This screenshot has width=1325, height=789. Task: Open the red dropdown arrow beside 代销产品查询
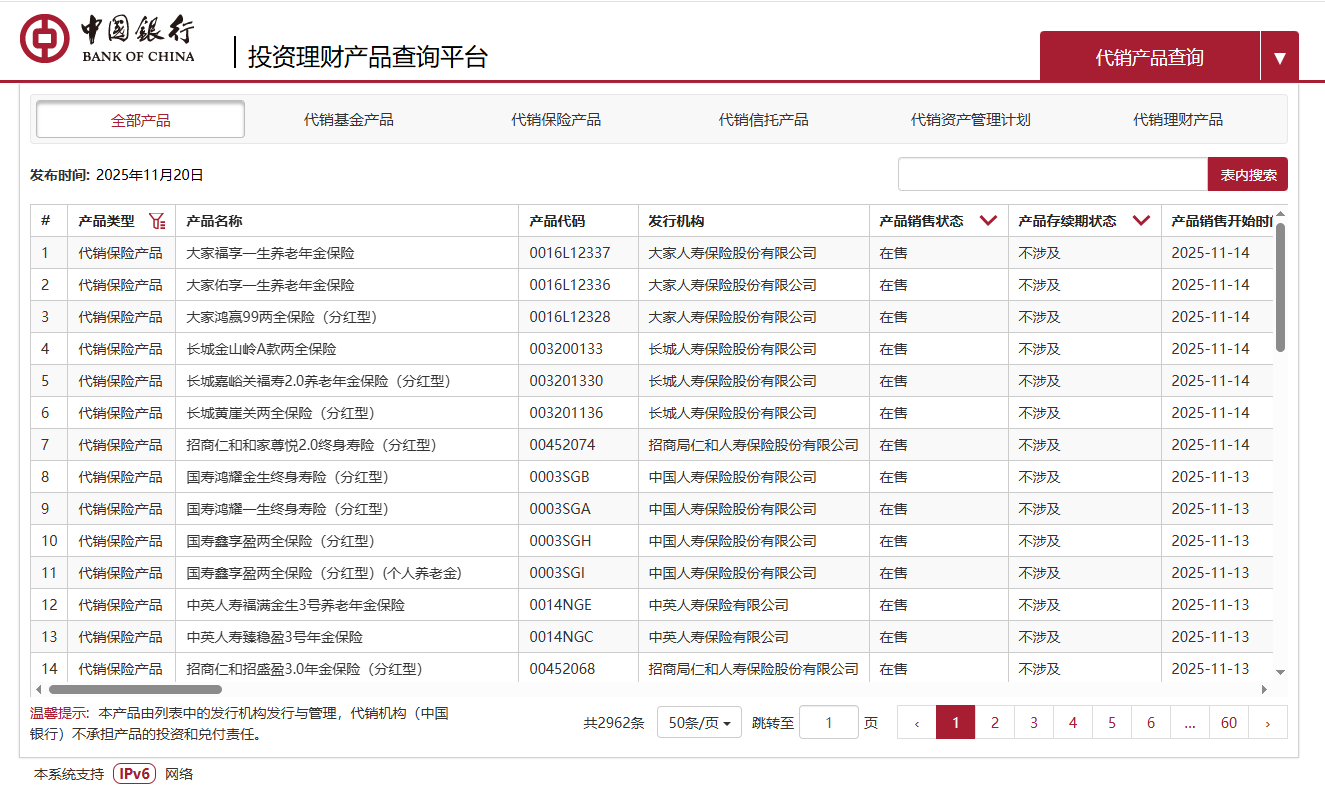1281,56
